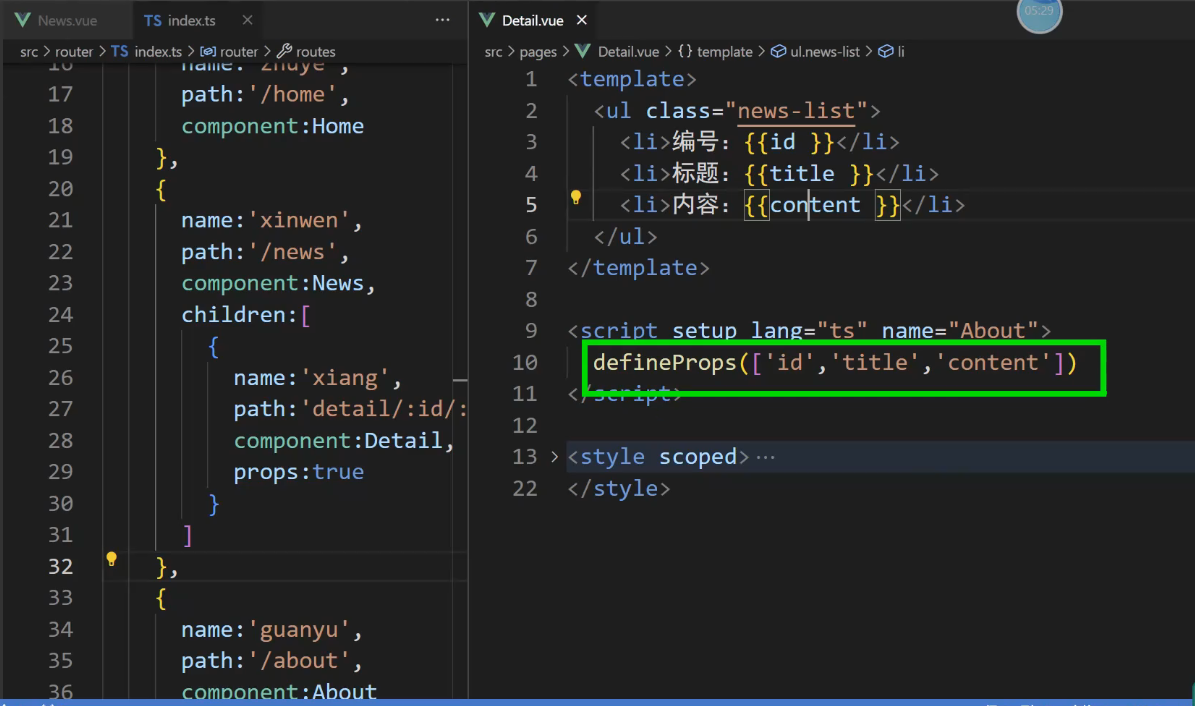Click the 'news-list' class value

(x=796, y=111)
